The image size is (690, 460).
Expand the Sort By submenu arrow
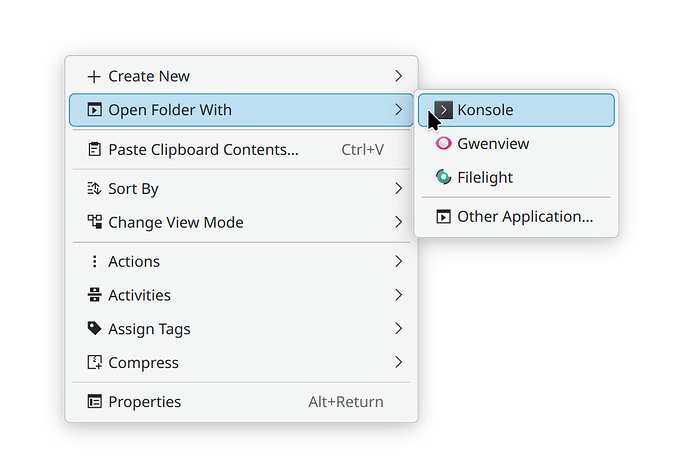coord(398,188)
